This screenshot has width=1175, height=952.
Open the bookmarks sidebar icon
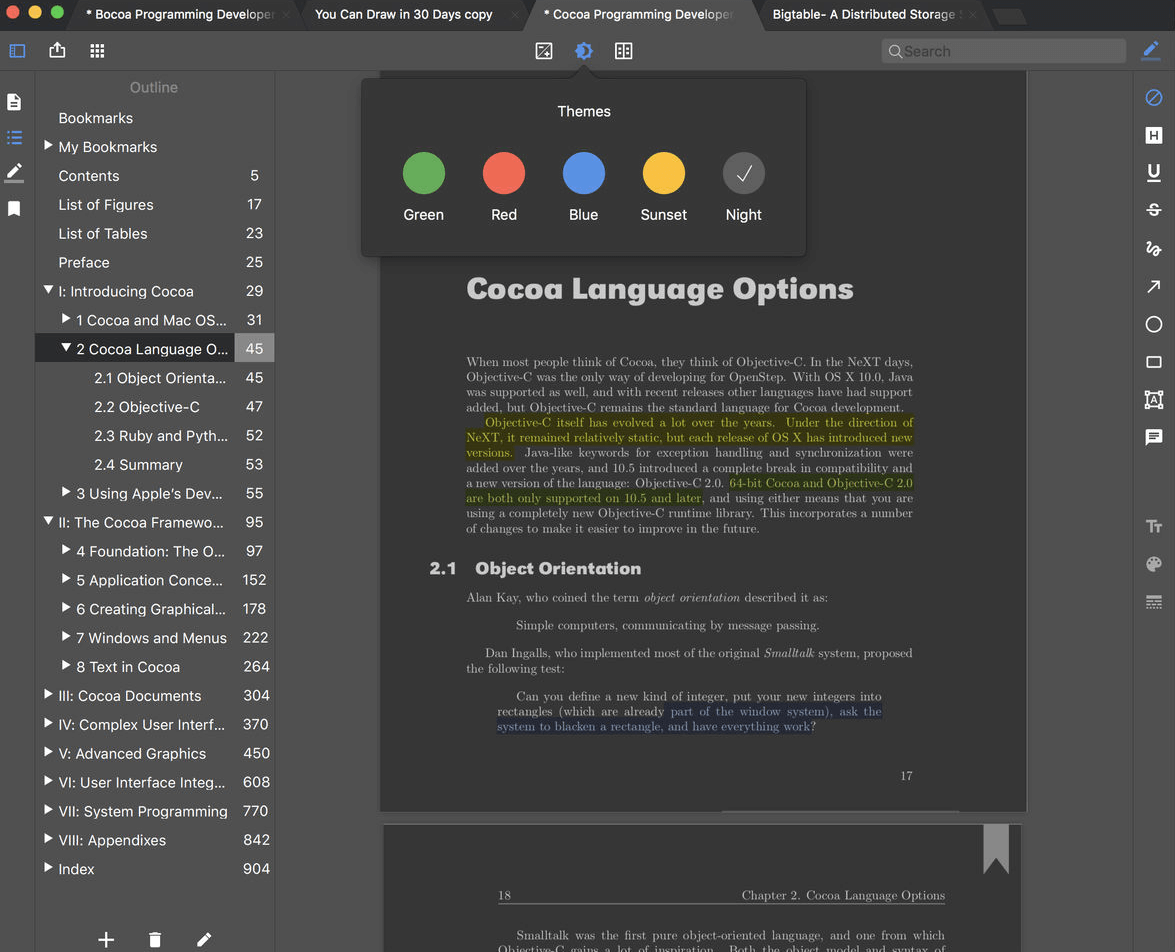tap(14, 208)
